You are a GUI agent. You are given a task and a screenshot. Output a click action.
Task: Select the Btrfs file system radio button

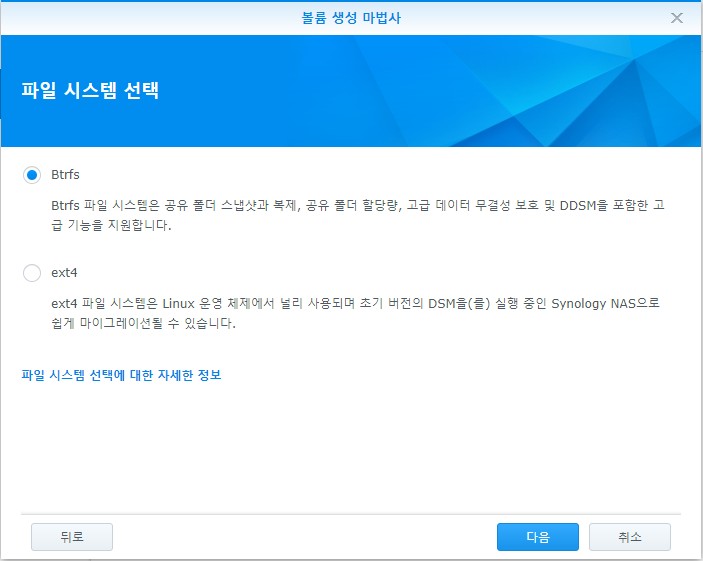[32, 175]
